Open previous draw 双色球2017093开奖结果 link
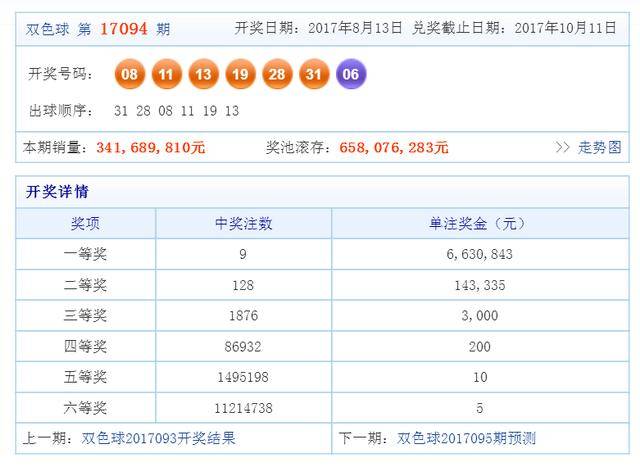Image resolution: width=640 pixels, height=467 pixels. (x=158, y=438)
